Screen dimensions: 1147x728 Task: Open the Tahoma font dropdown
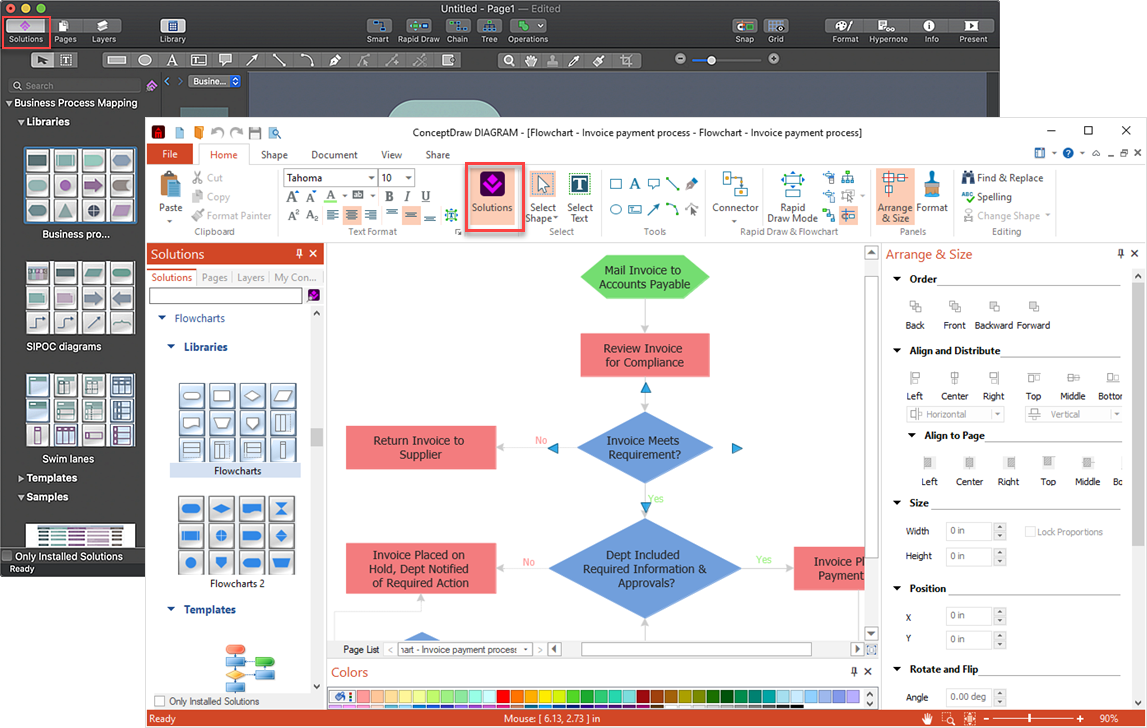click(371, 178)
